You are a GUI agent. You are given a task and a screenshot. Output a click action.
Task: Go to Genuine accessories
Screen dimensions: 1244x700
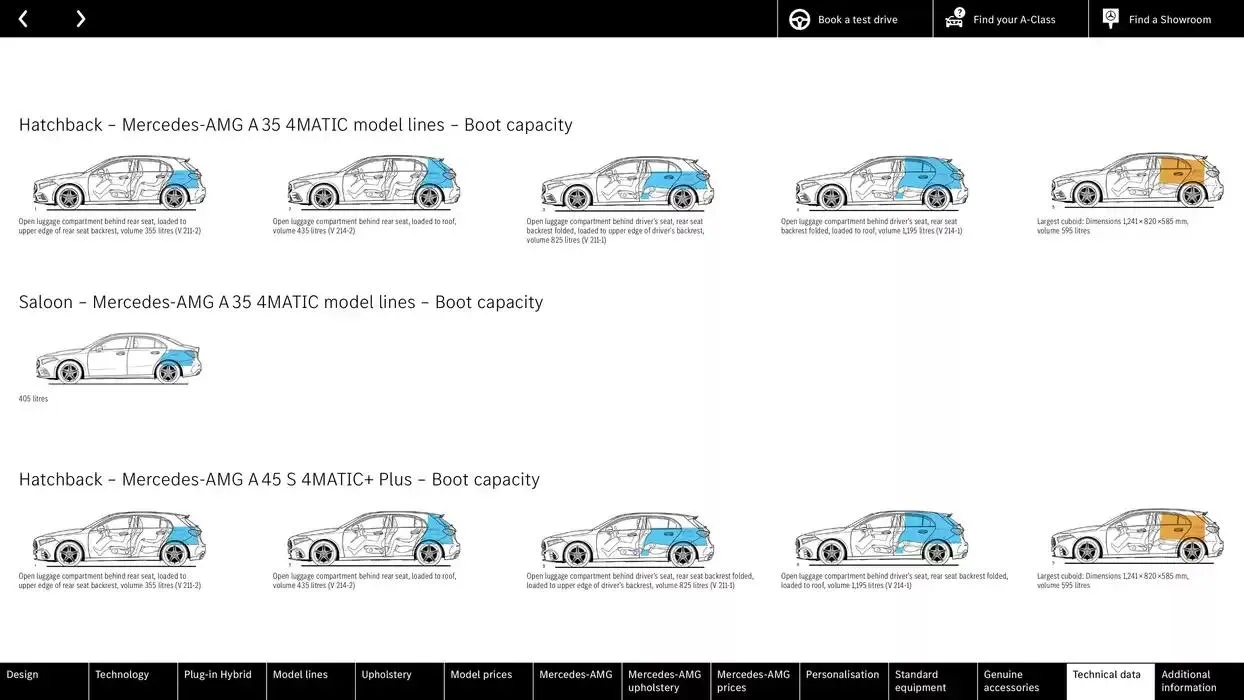pyautogui.click(x=1019, y=681)
